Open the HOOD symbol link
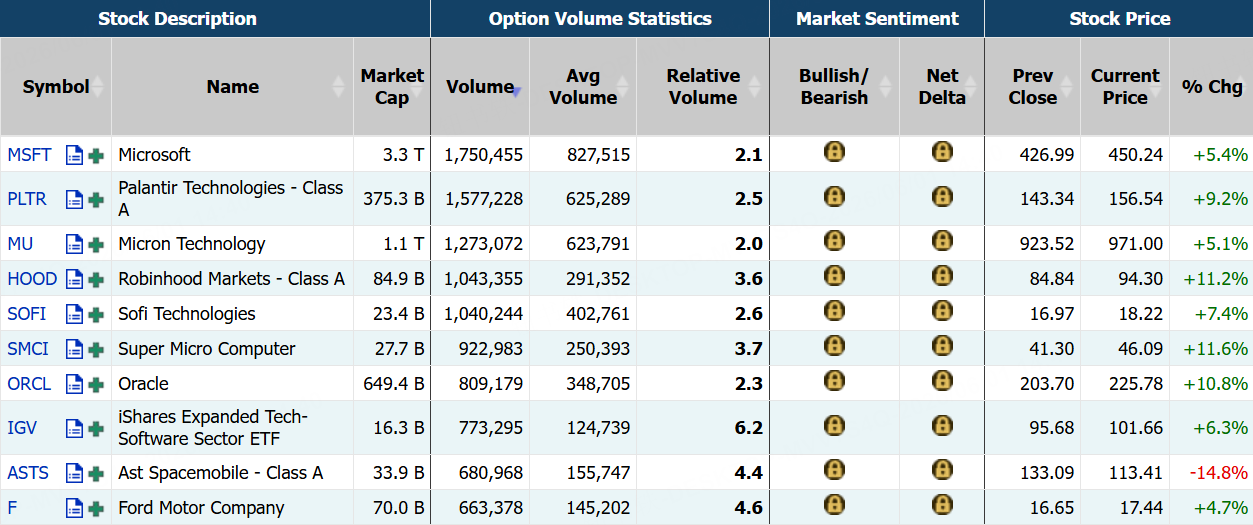The image size is (1253, 525). pos(32,279)
